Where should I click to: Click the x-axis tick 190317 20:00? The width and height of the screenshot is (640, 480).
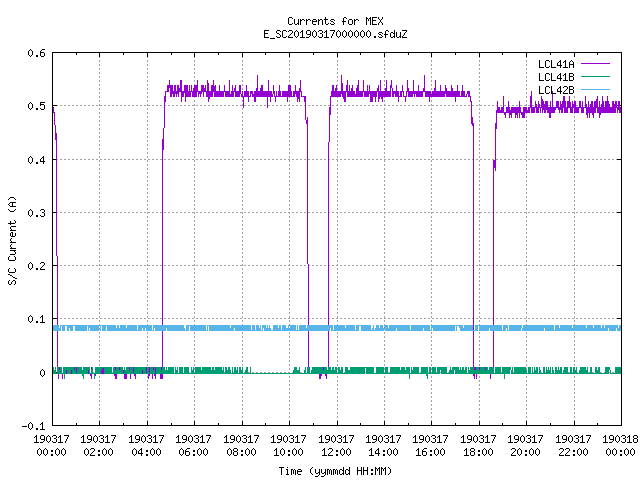pos(525,445)
